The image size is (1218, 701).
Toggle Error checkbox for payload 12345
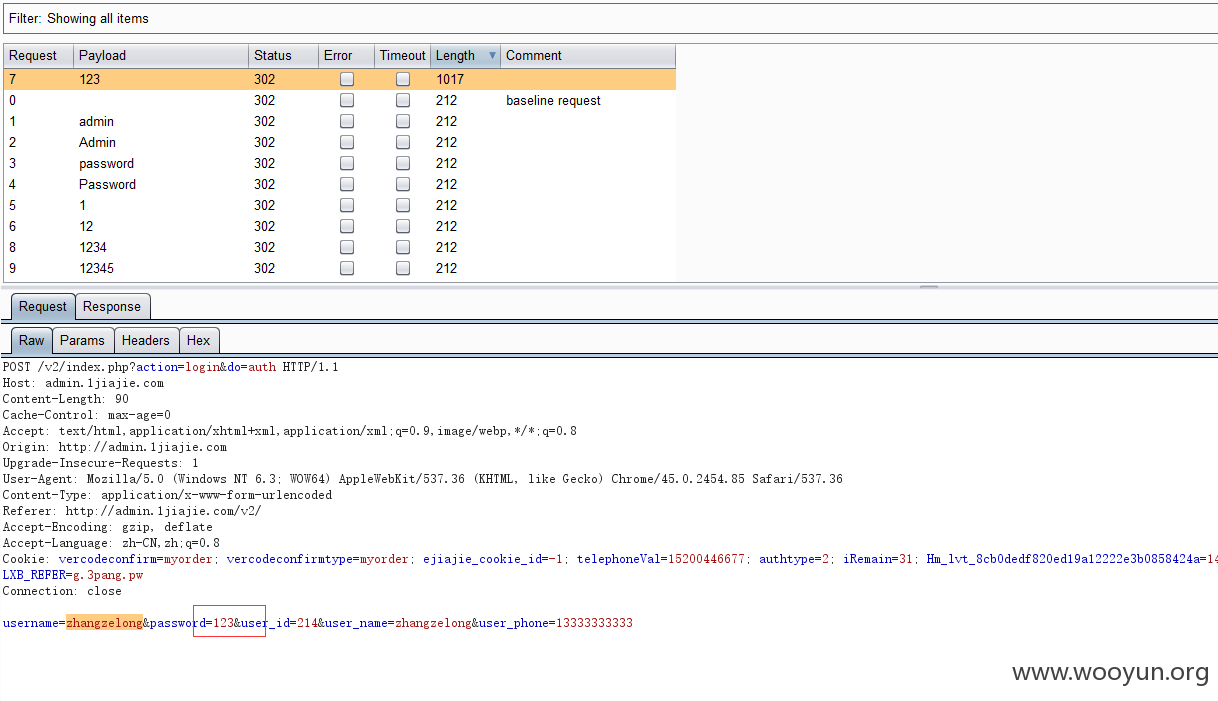(347, 268)
